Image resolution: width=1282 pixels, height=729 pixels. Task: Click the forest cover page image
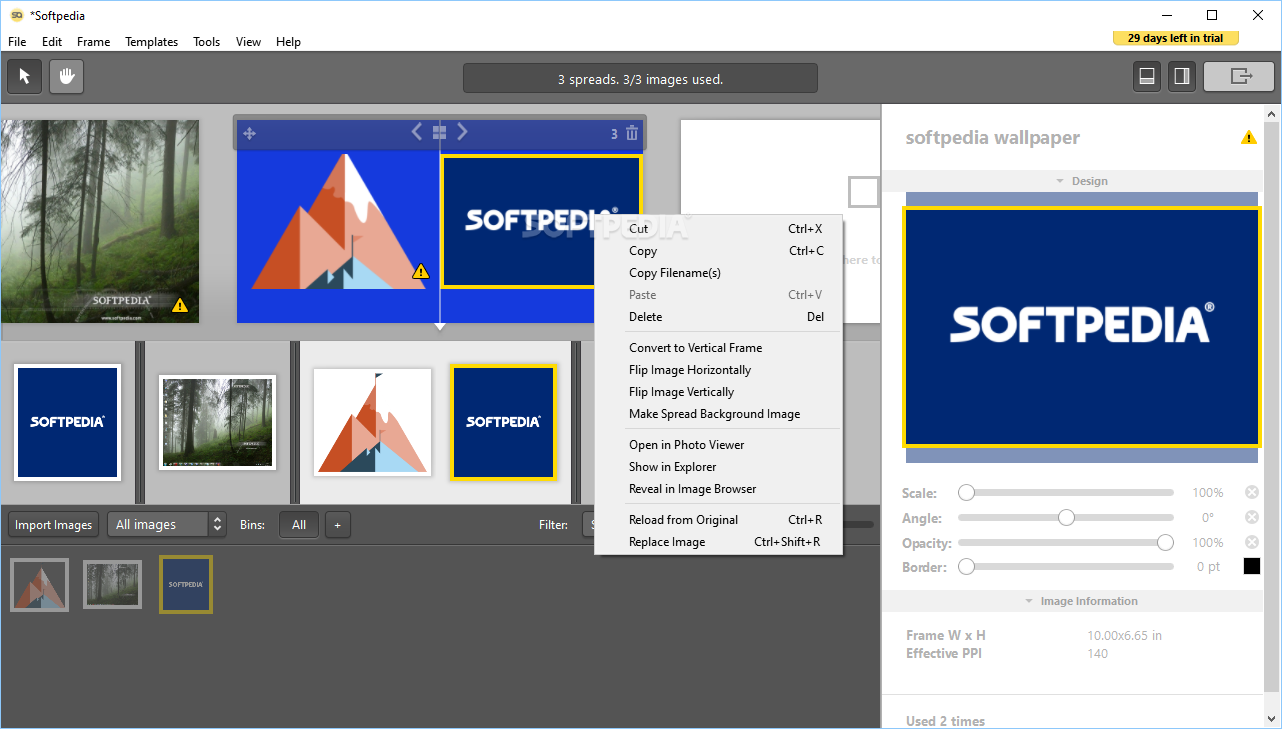coord(99,221)
